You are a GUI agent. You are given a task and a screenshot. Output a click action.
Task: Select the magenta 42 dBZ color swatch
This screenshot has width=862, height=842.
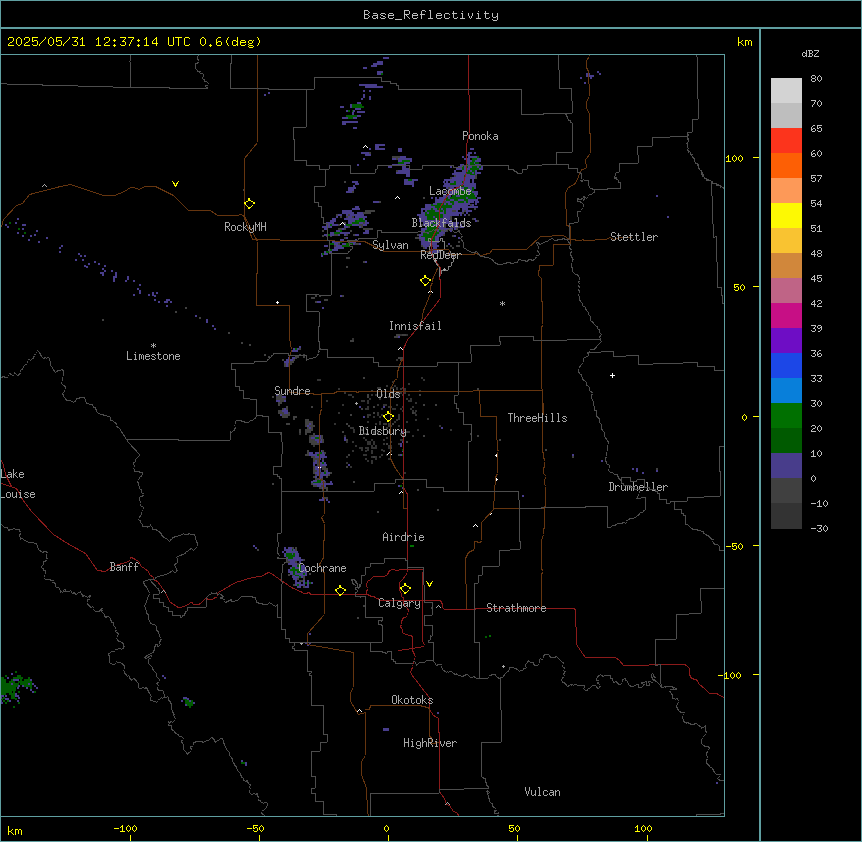pos(786,315)
